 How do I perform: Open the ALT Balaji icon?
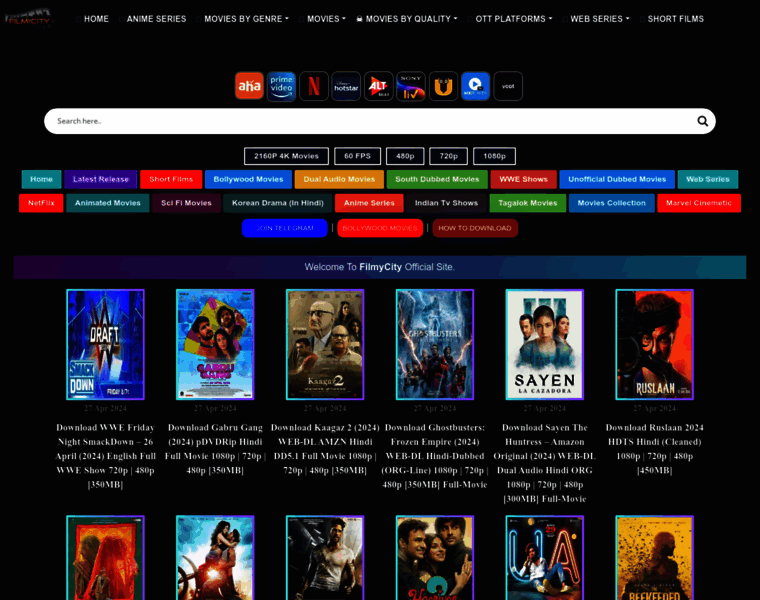click(x=379, y=86)
